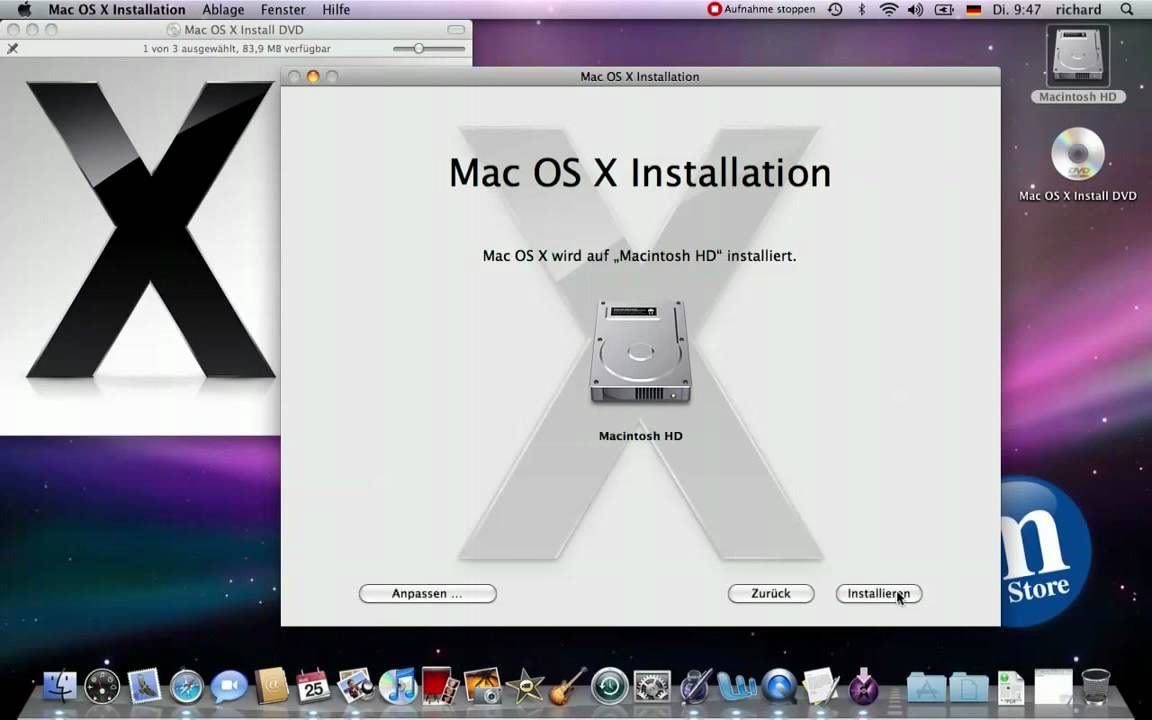Open Wi-Fi status menu
This screenshot has width=1152, height=720.
[889, 10]
